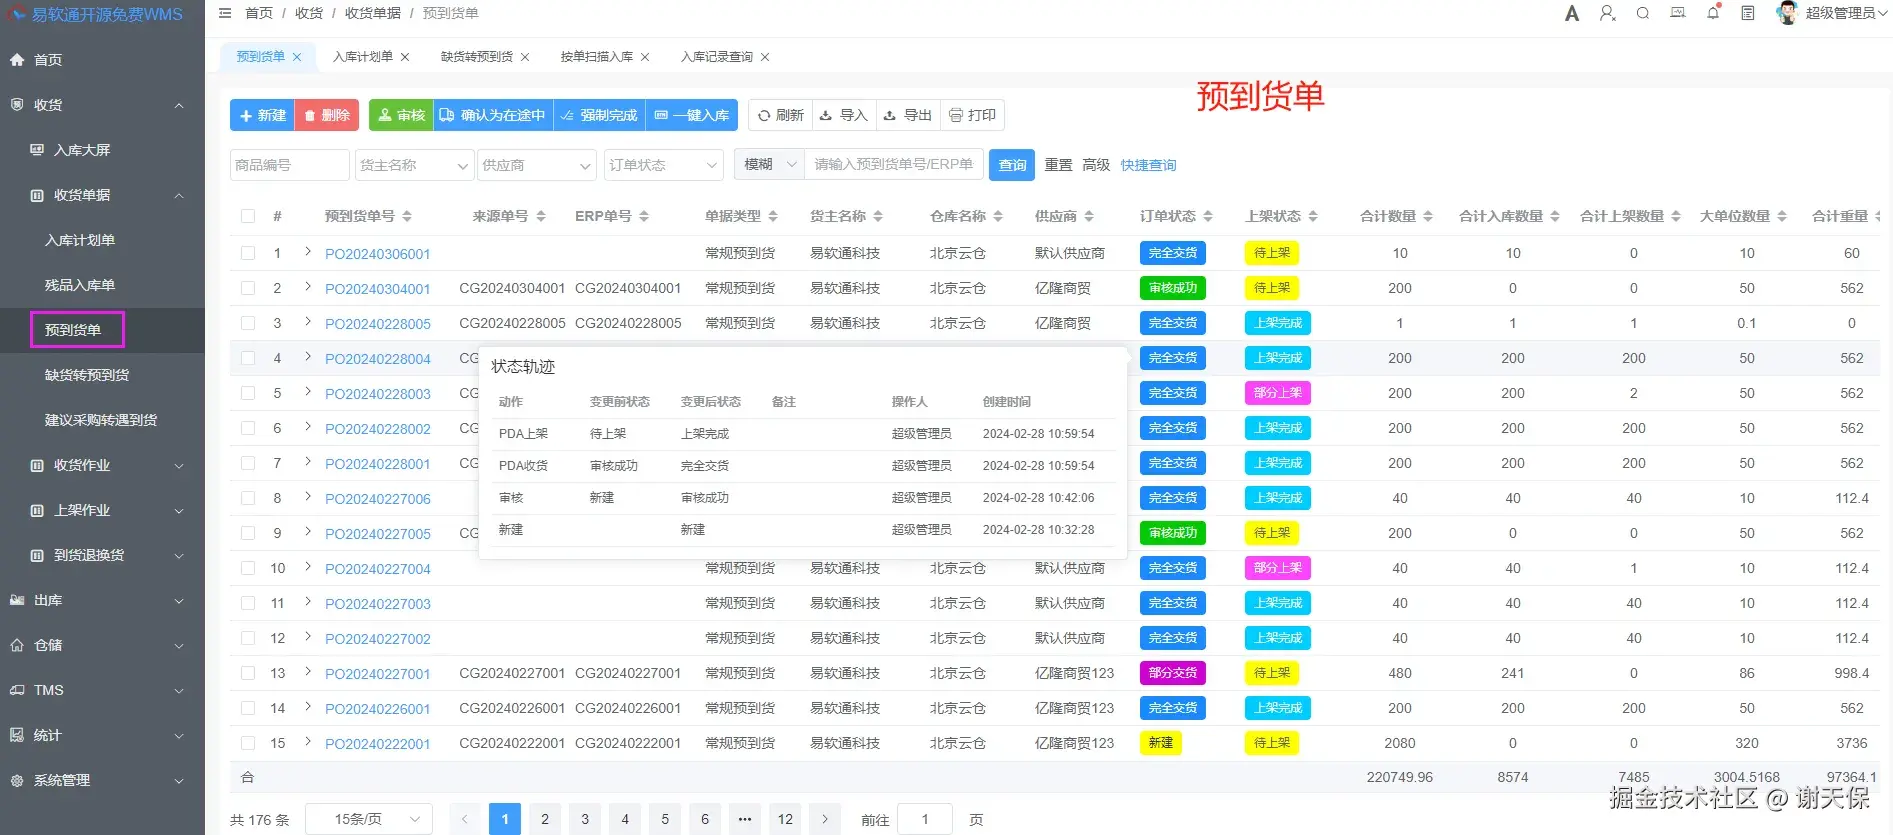Check the row for PO20240227003

[x=248, y=603]
